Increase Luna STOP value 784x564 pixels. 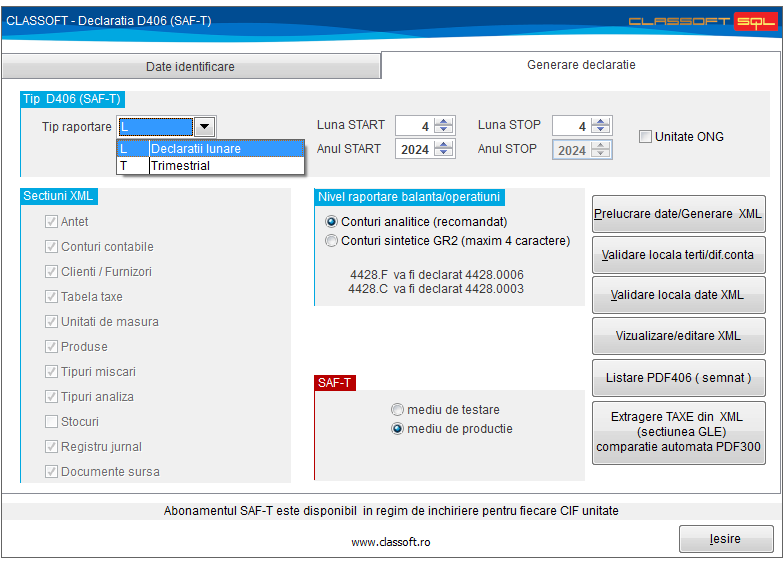click(600, 122)
